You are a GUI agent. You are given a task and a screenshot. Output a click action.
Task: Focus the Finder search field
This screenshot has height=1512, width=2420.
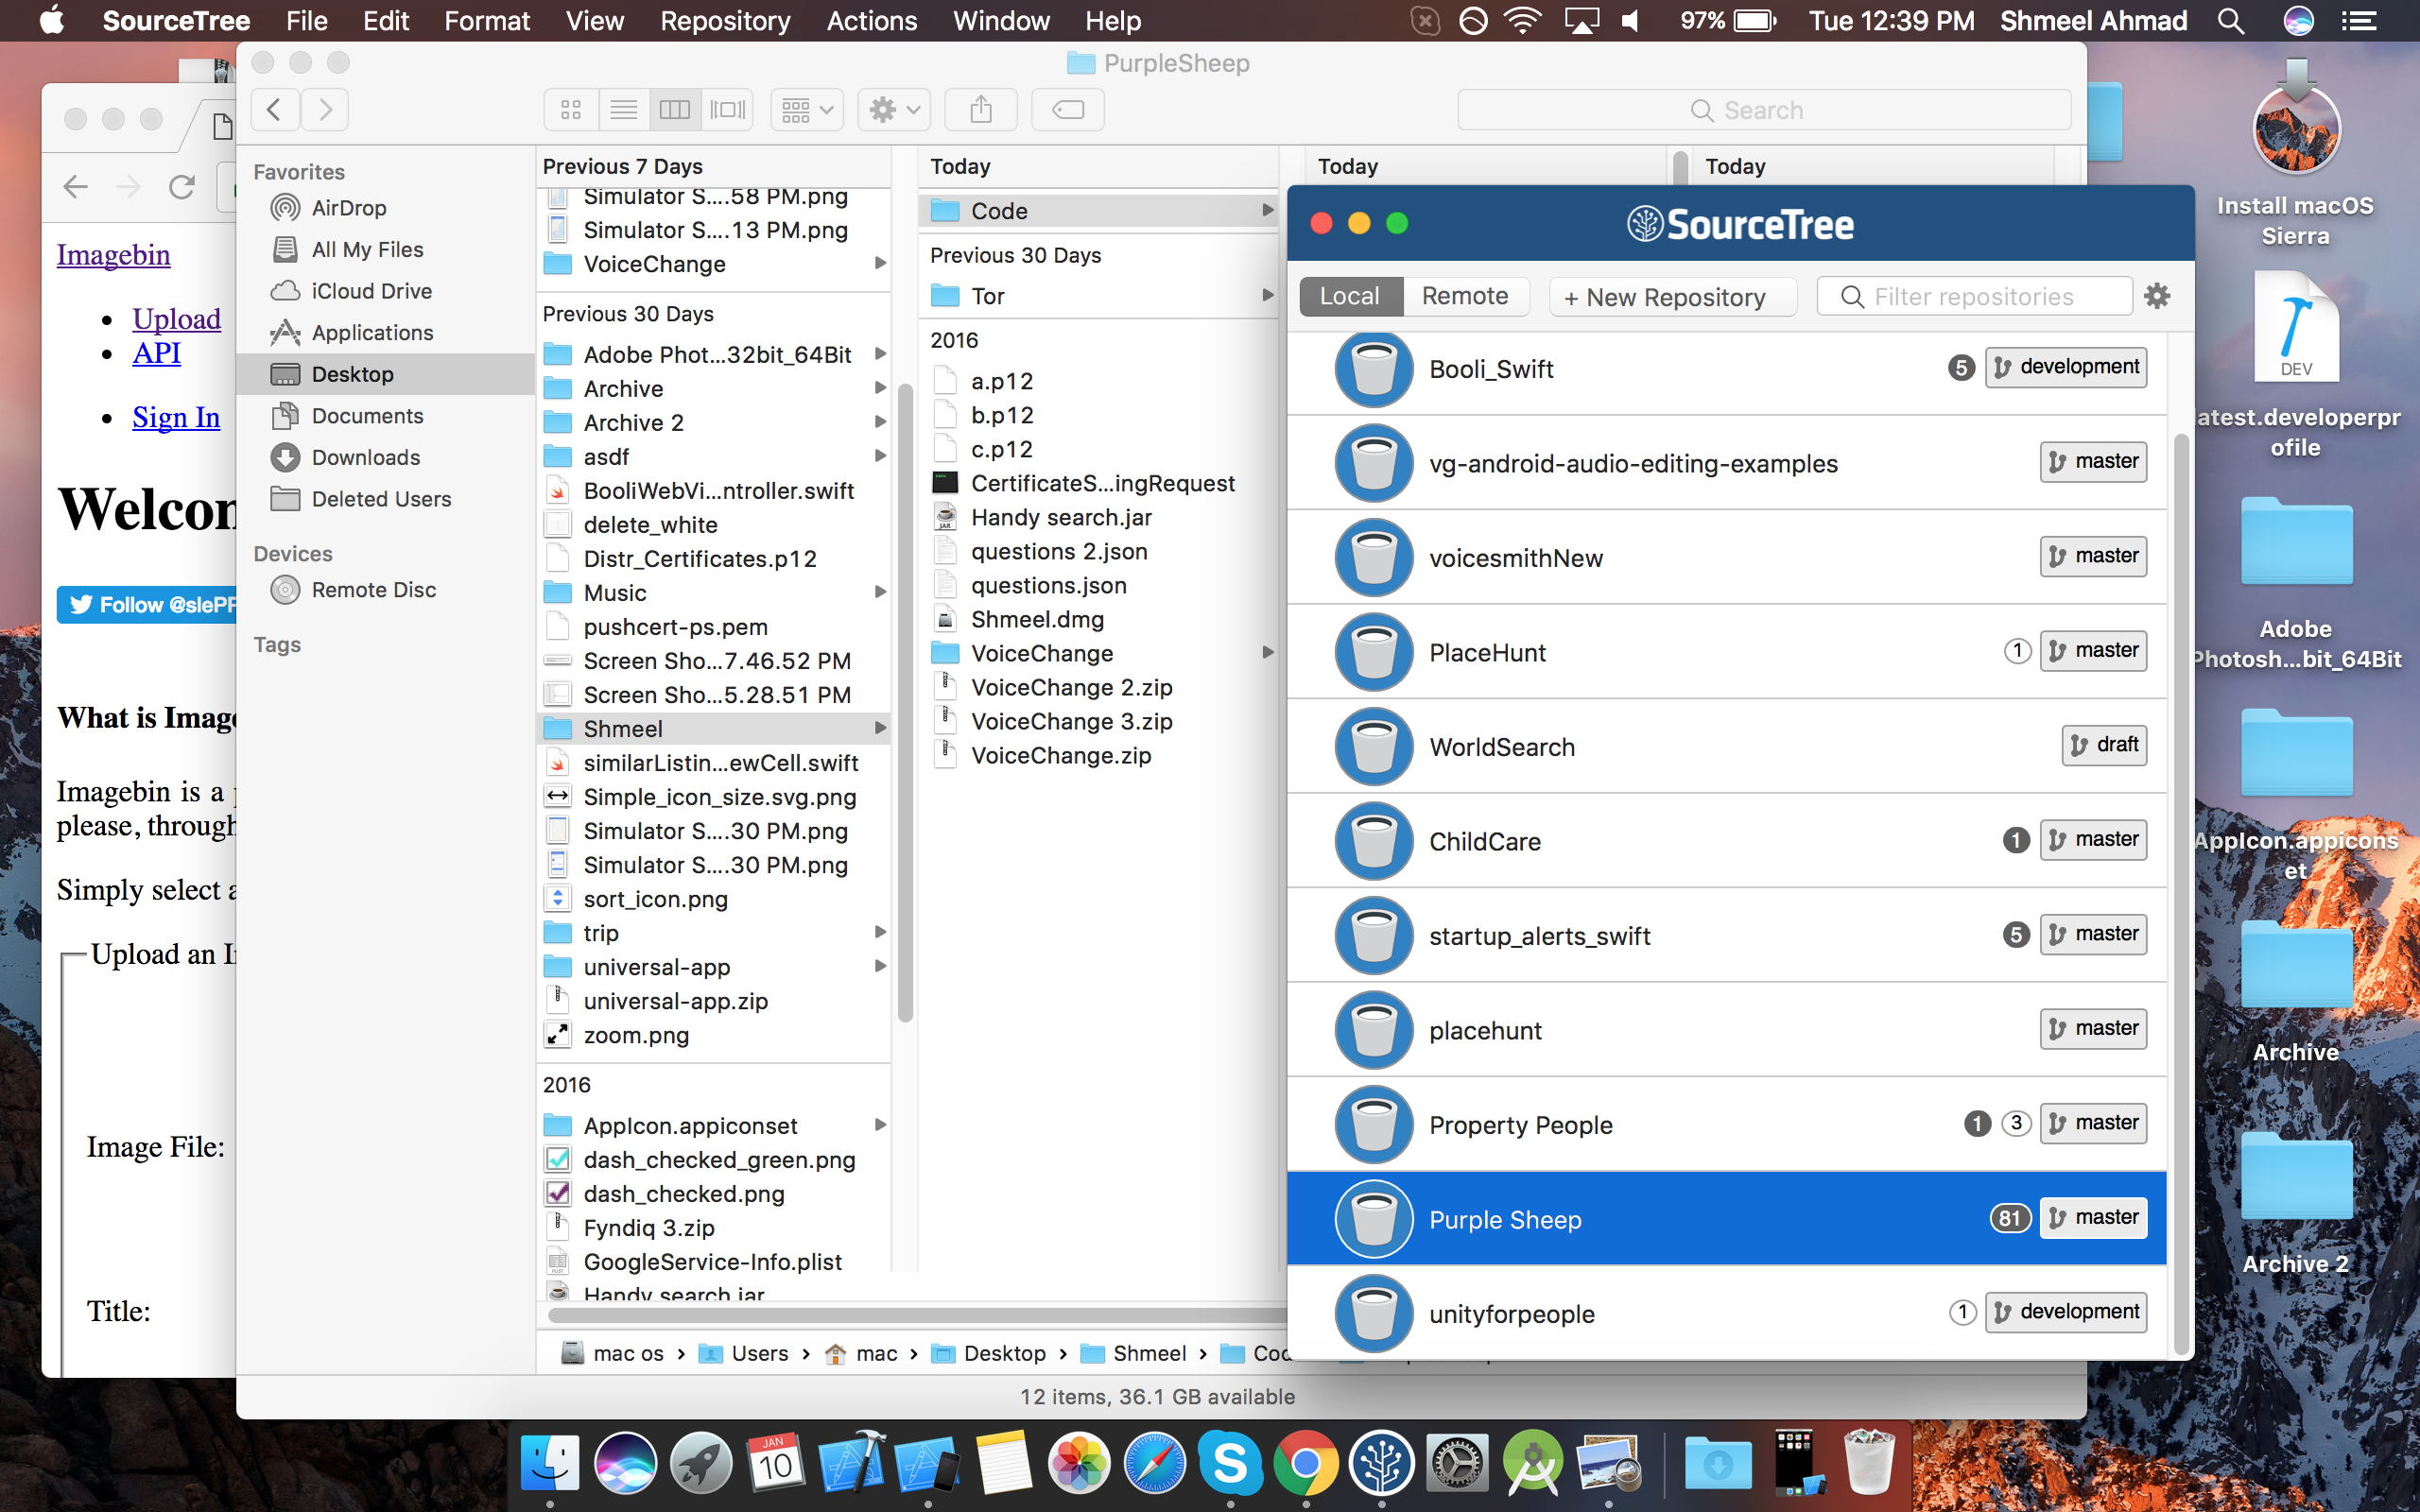click(1764, 110)
